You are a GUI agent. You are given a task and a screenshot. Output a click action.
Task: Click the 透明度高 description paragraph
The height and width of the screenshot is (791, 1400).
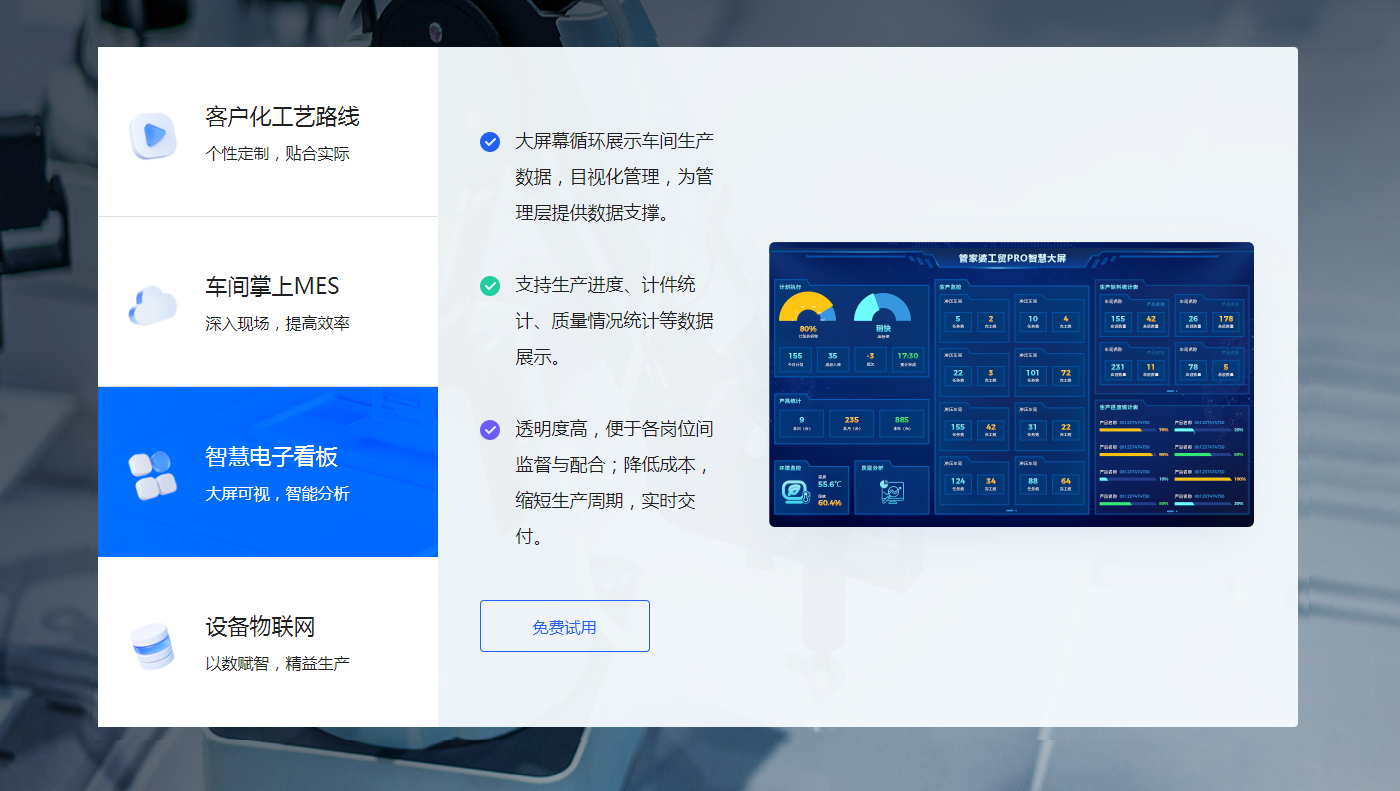pos(613,482)
